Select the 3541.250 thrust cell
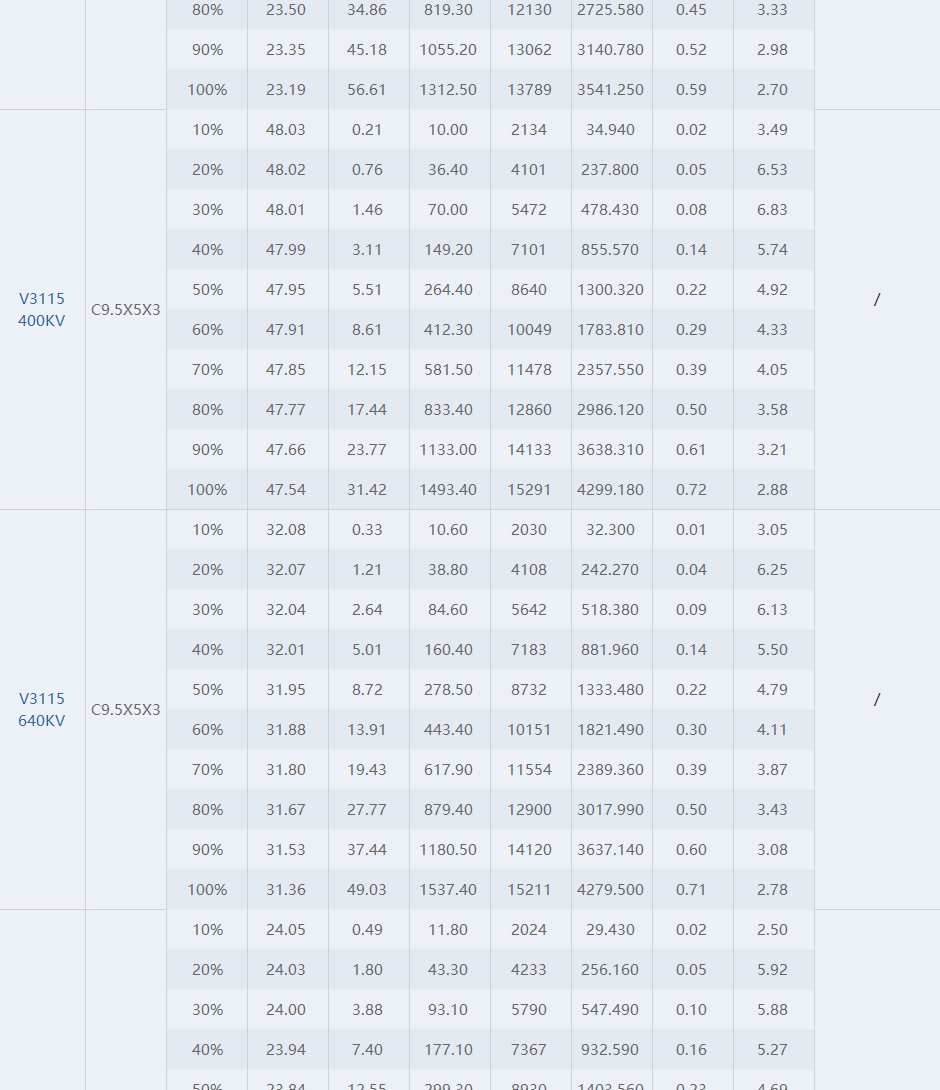Screen dimensions: 940x1090 pos(610,90)
